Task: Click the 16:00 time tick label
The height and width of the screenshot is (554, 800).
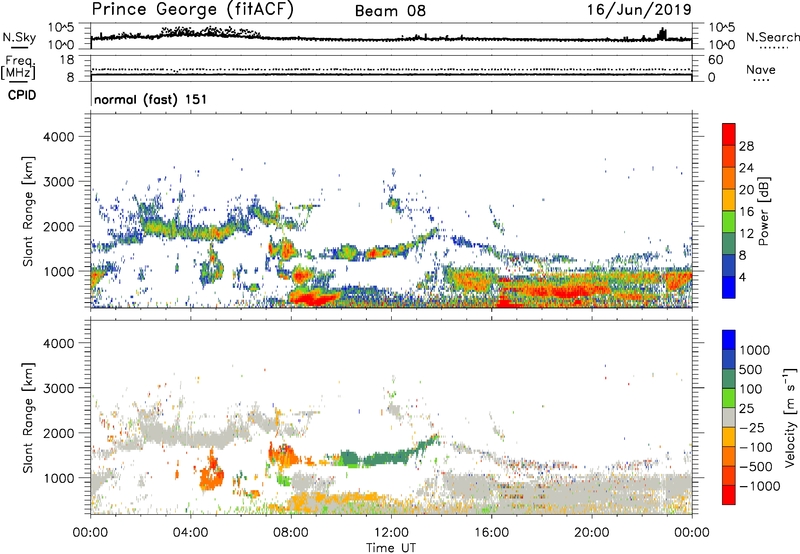Action: [x=491, y=533]
